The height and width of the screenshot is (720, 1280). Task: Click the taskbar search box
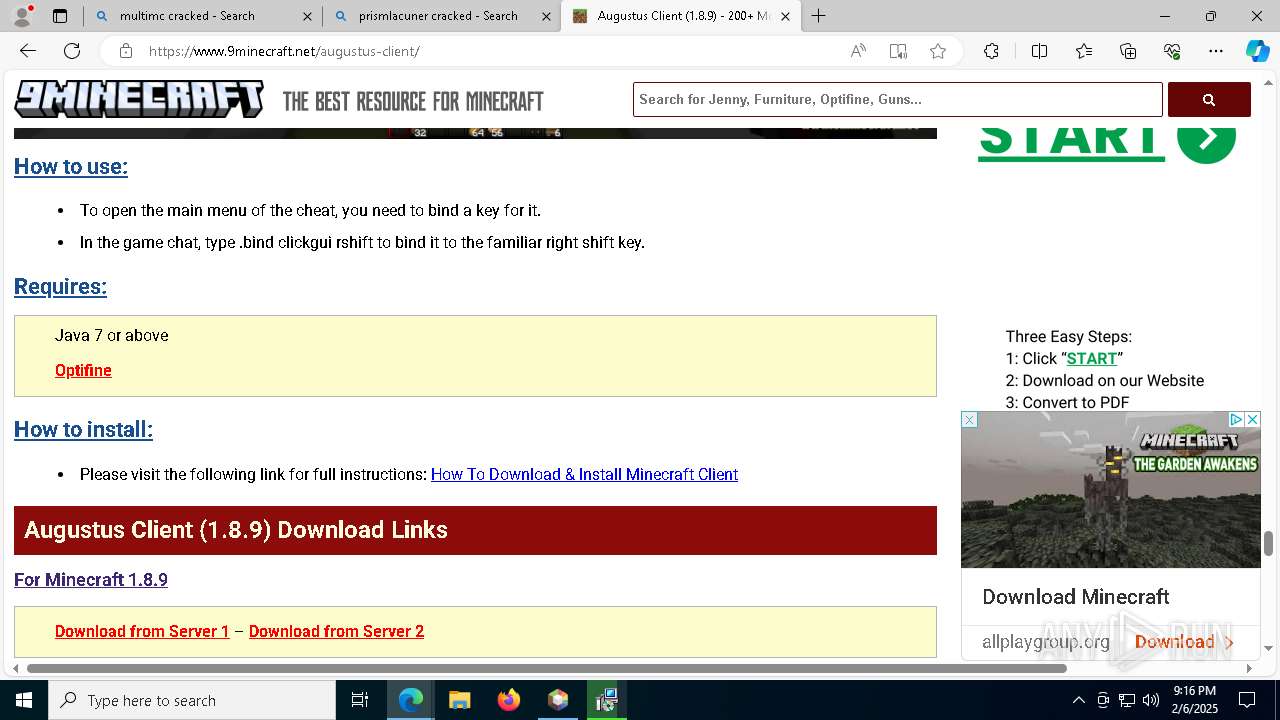coord(192,700)
